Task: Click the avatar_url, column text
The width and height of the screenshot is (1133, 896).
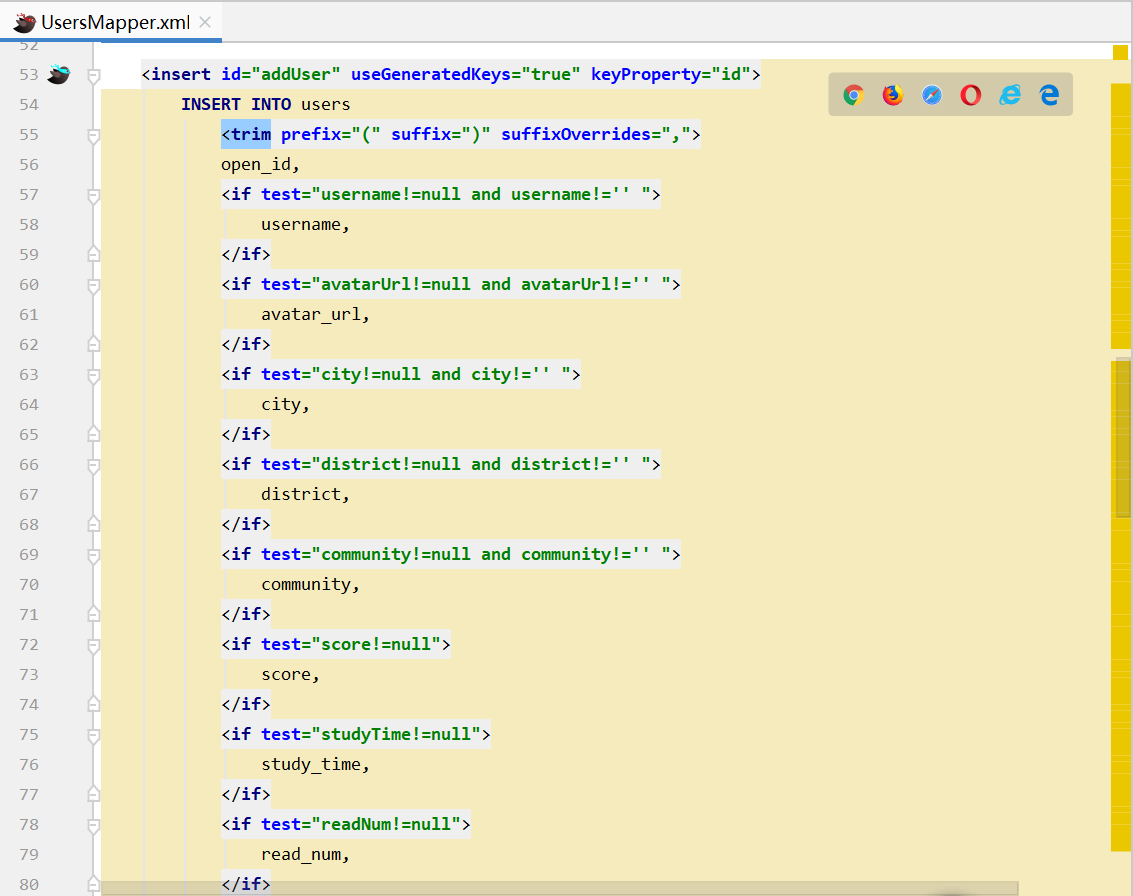Action: (315, 314)
